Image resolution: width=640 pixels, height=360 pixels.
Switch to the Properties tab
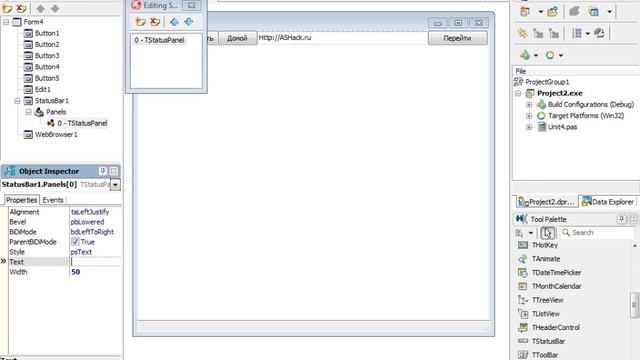point(22,200)
